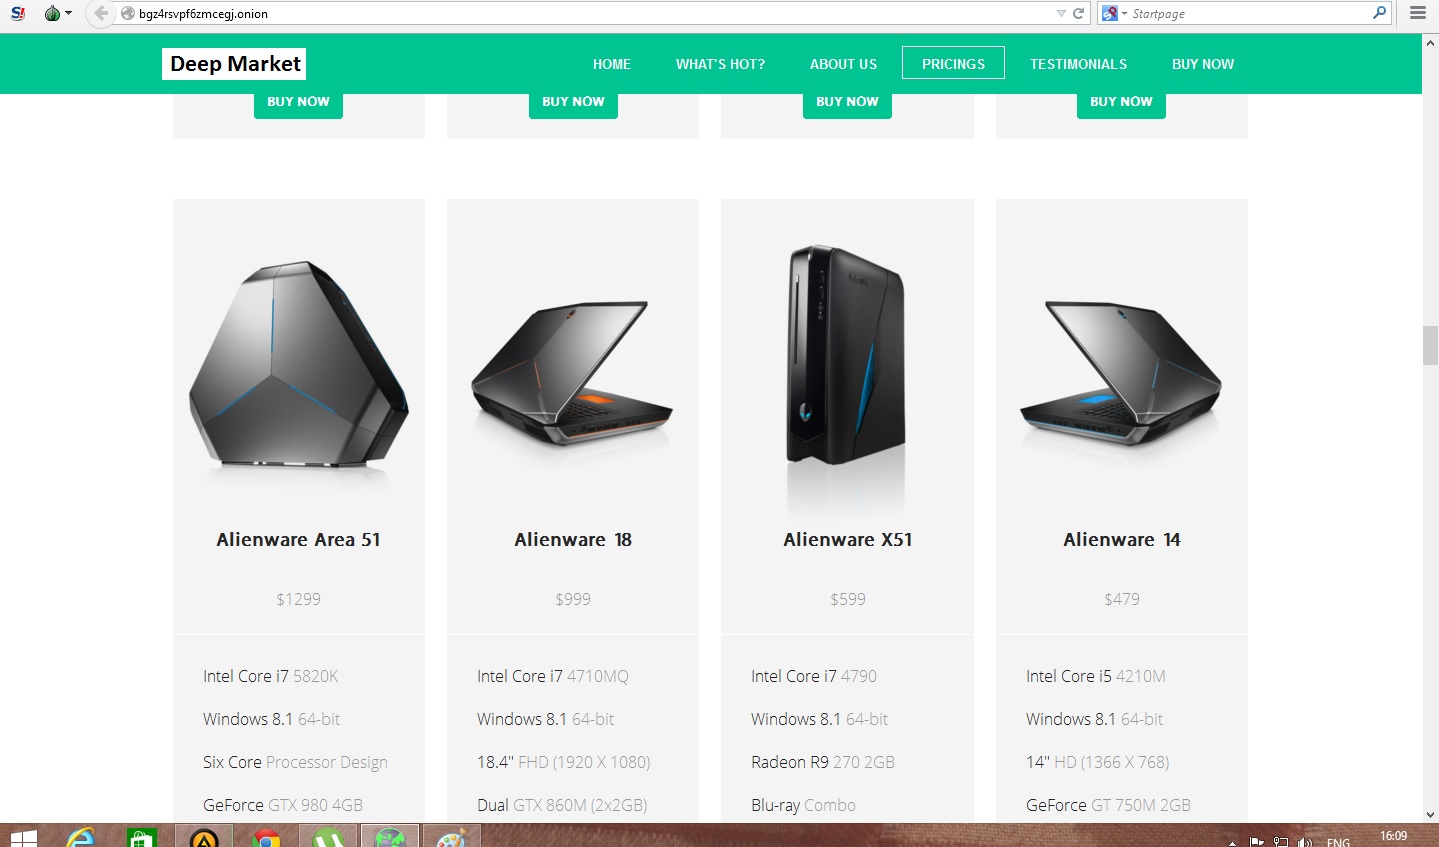Click the Deep Market logo
The image size is (1439, 847).
click(234, 64)
